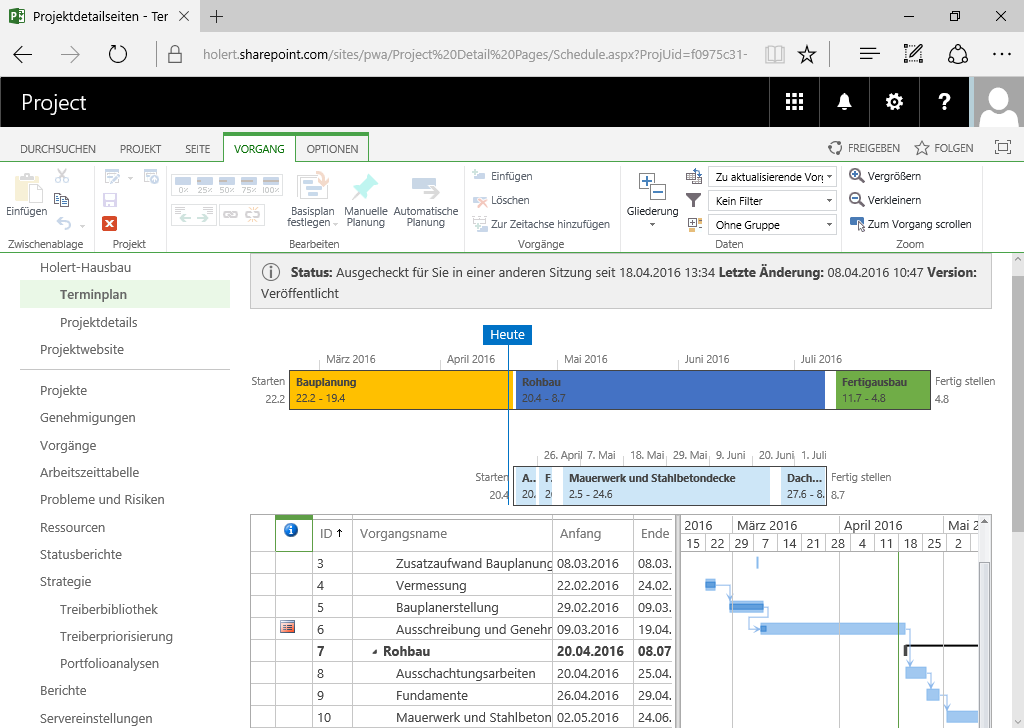Image resolution: width=1024 pixels, height=728 pixels.
Task: Open the help question mark
Action: (944, 102)
